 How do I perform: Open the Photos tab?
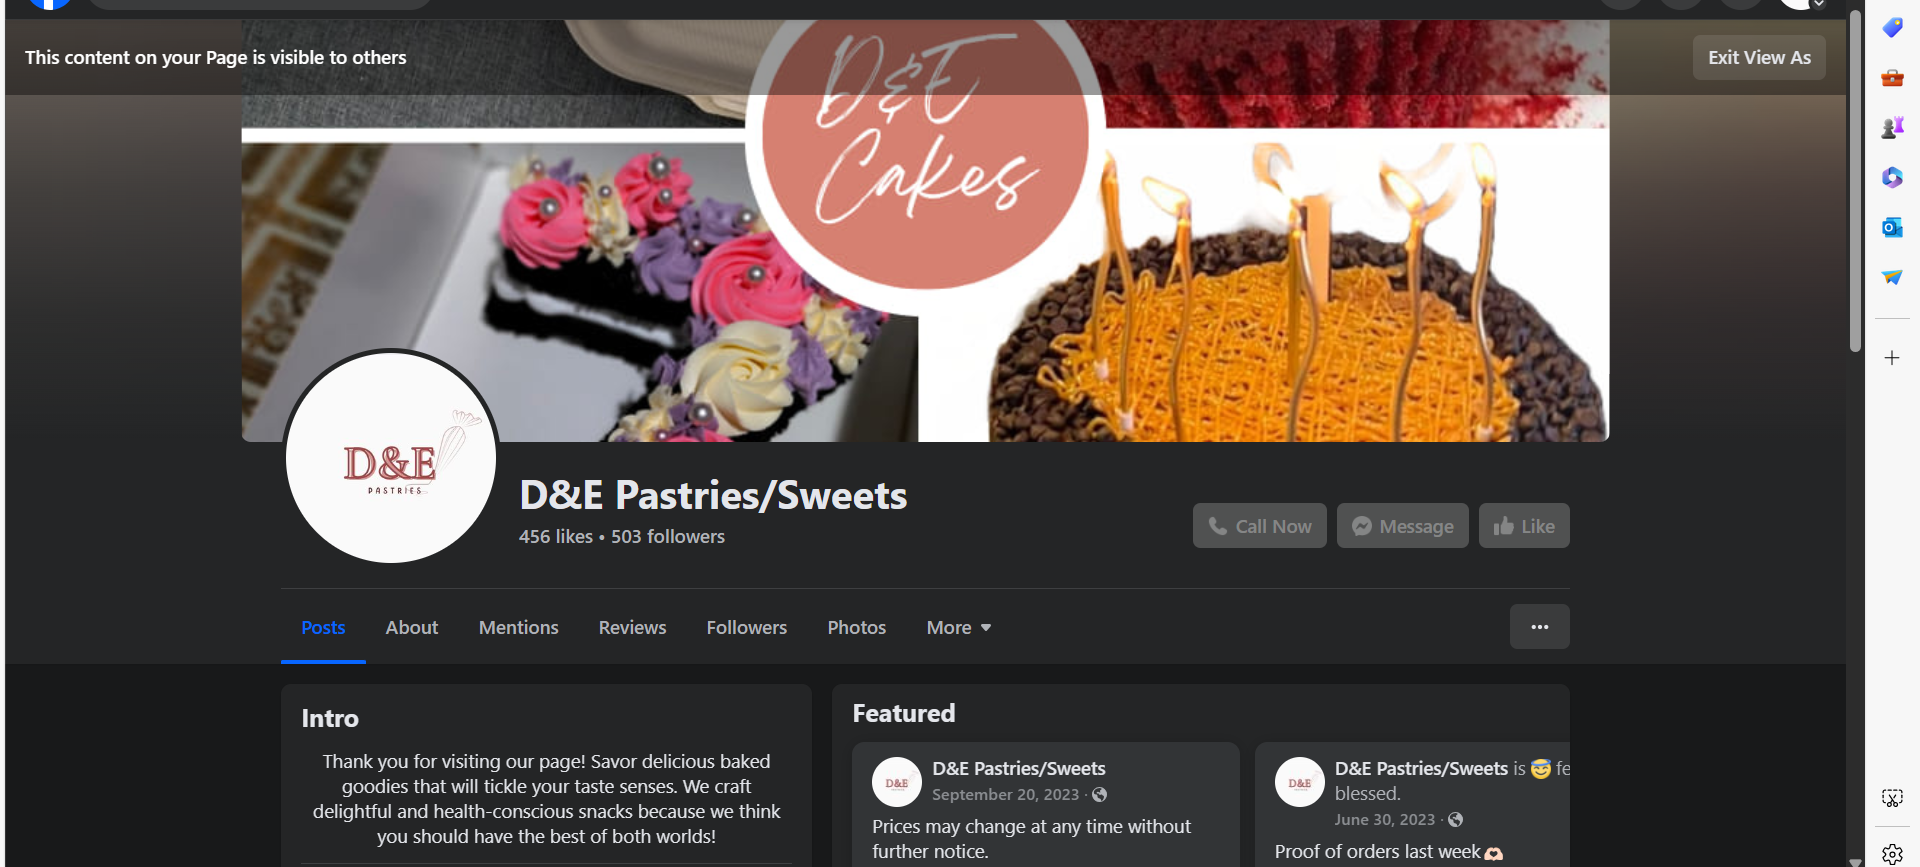point(856,628)
